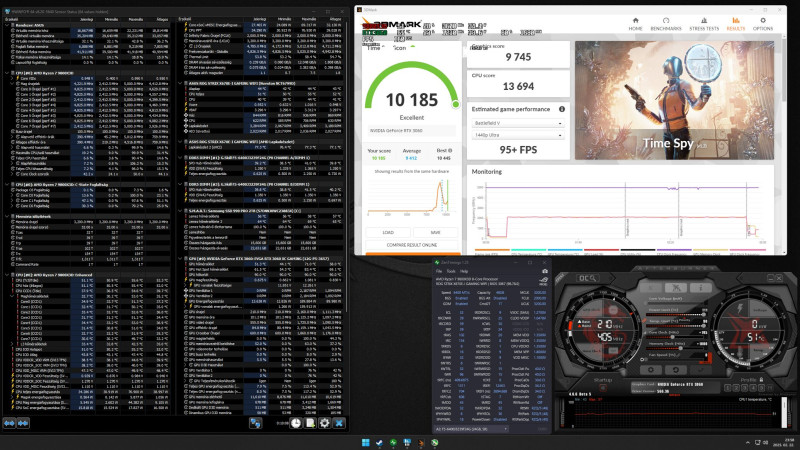Show hidden system tray icons

[748, 442]
